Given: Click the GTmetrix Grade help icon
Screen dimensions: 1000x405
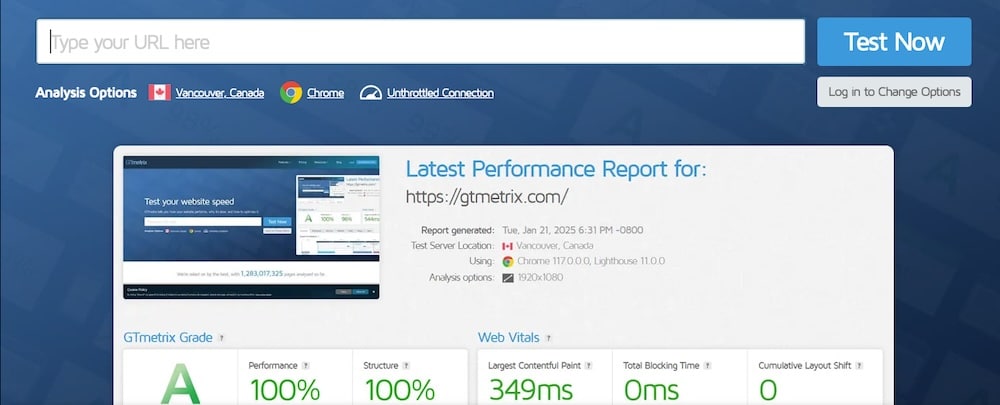Looking at the screenshot, I should pos(221,338).
